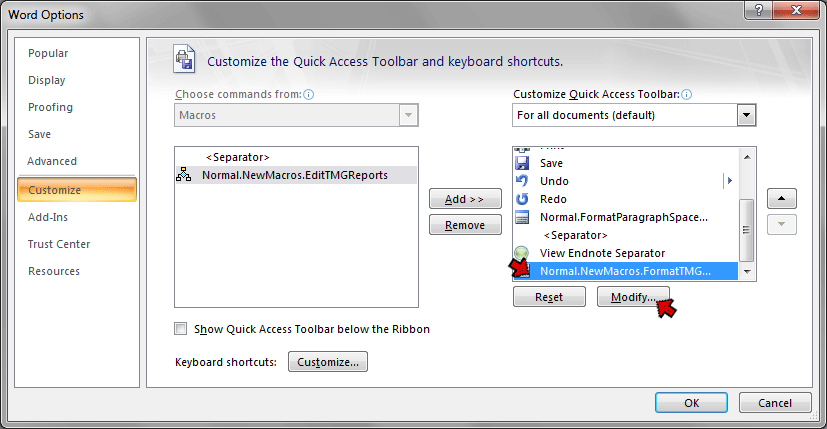Click the info icon beside Choose commands from
Screen dimensions: 827x429
pos(309,94)
